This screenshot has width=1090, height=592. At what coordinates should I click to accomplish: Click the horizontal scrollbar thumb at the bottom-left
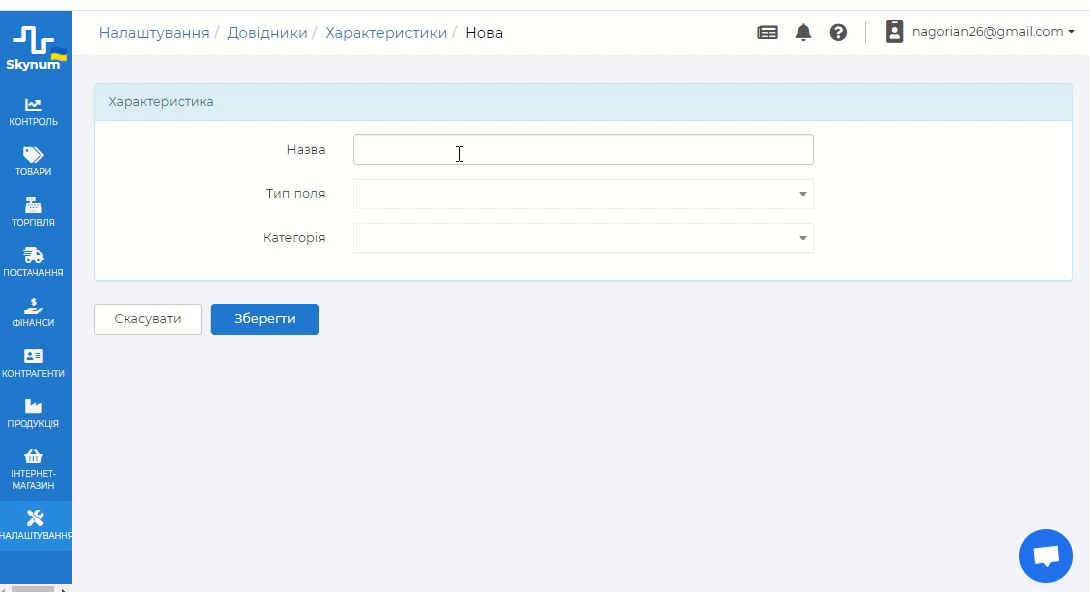pos(33,589)
